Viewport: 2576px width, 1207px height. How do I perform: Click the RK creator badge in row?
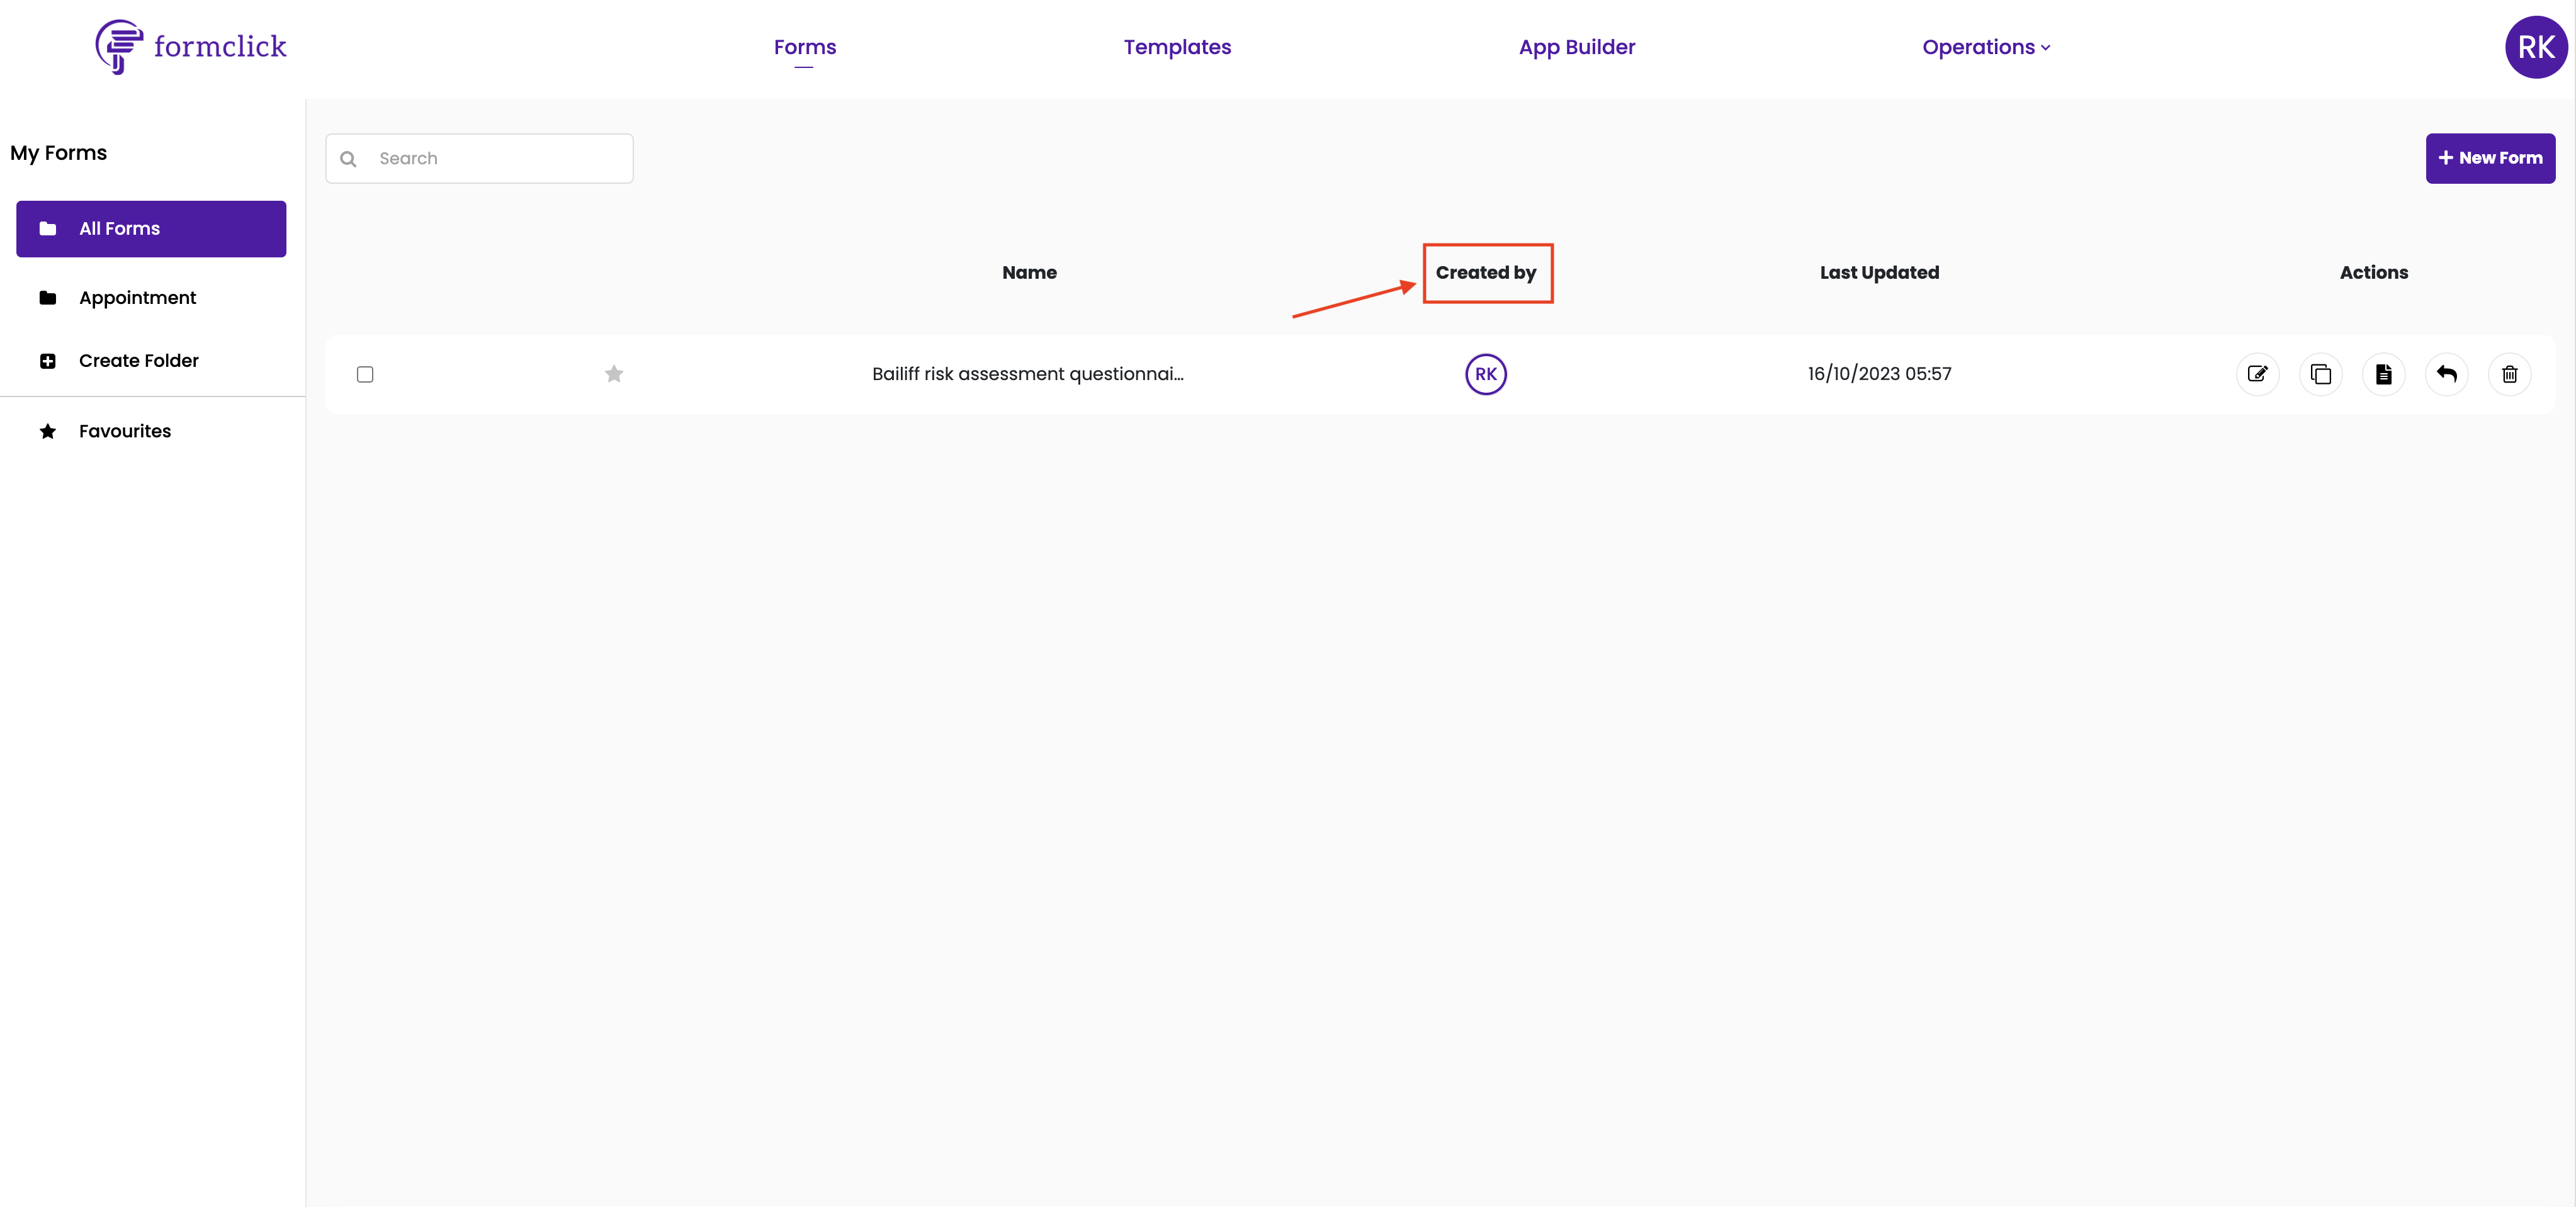[1485, 374]
